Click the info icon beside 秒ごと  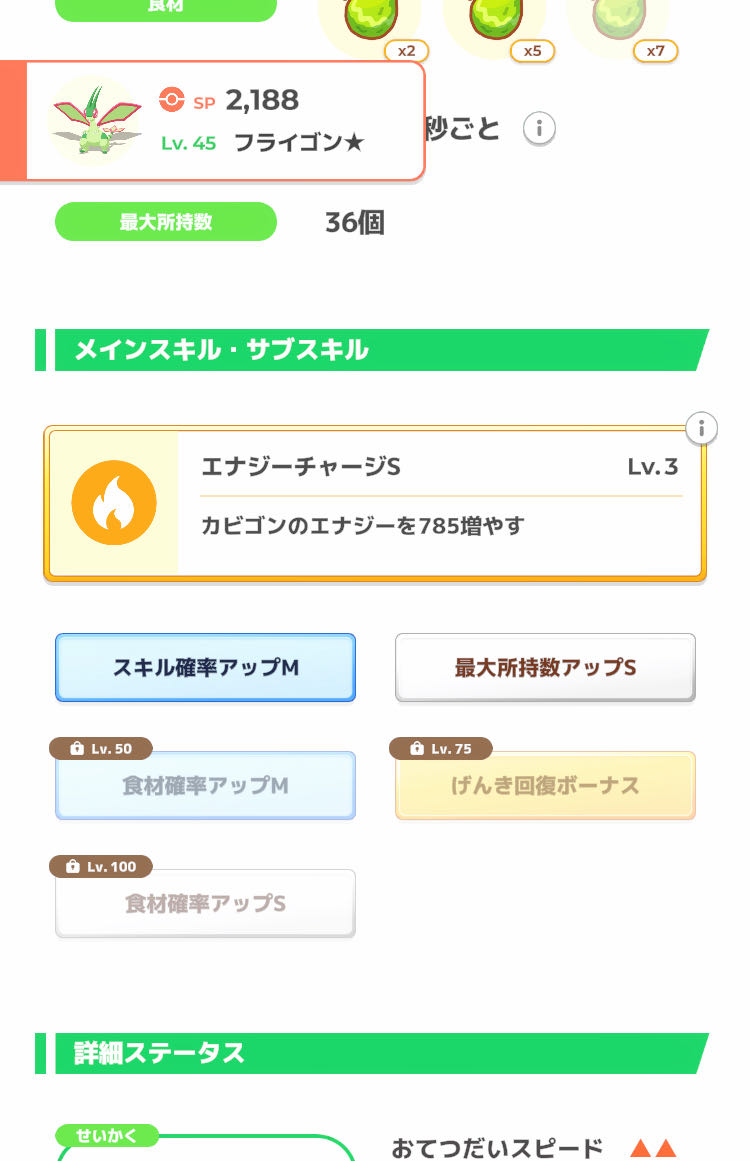539,129
